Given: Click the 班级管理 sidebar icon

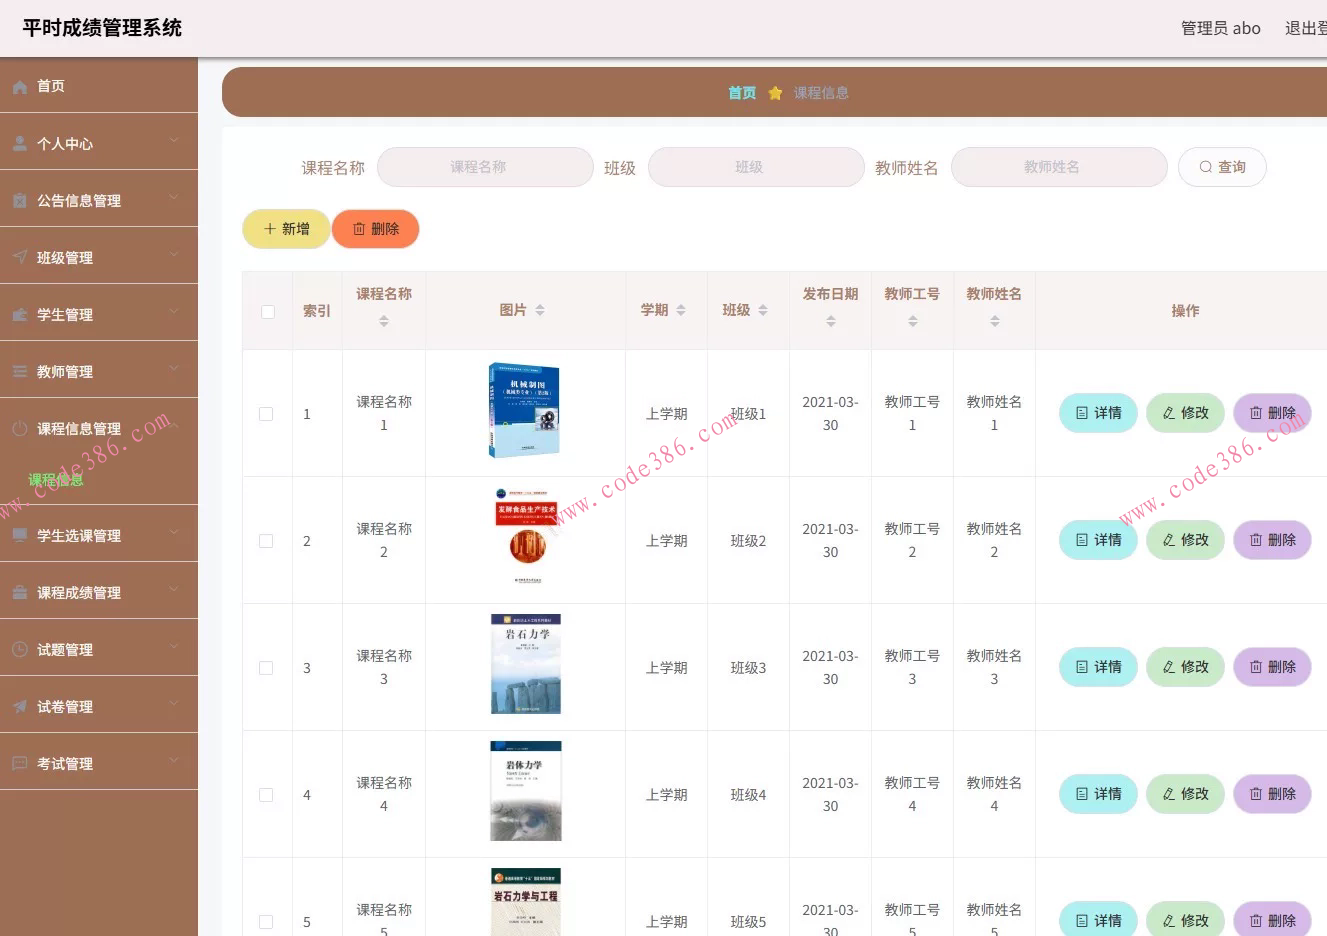Looking at the screenshot, I should (x=21, y=256).
